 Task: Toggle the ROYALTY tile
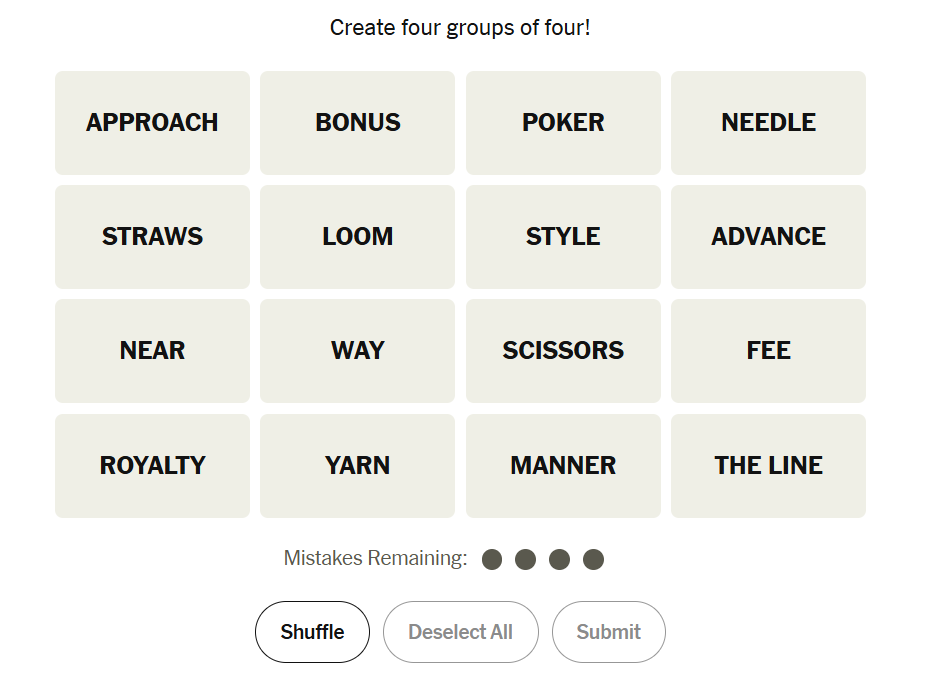tap(152, 466)
